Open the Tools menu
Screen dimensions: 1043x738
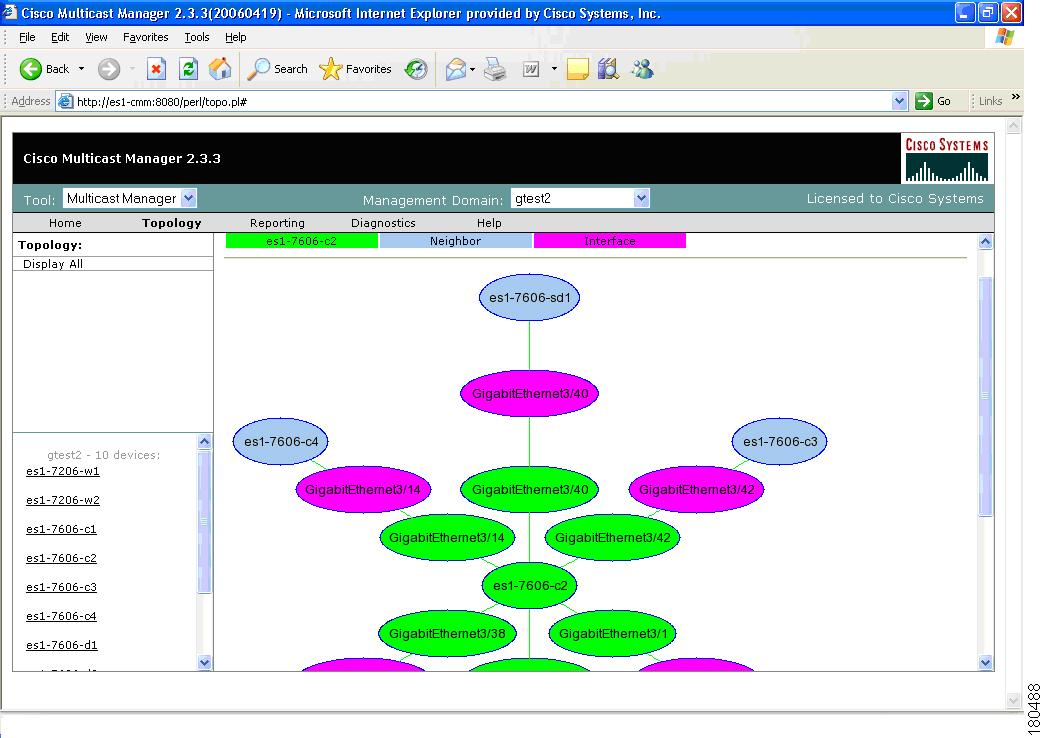197,37
